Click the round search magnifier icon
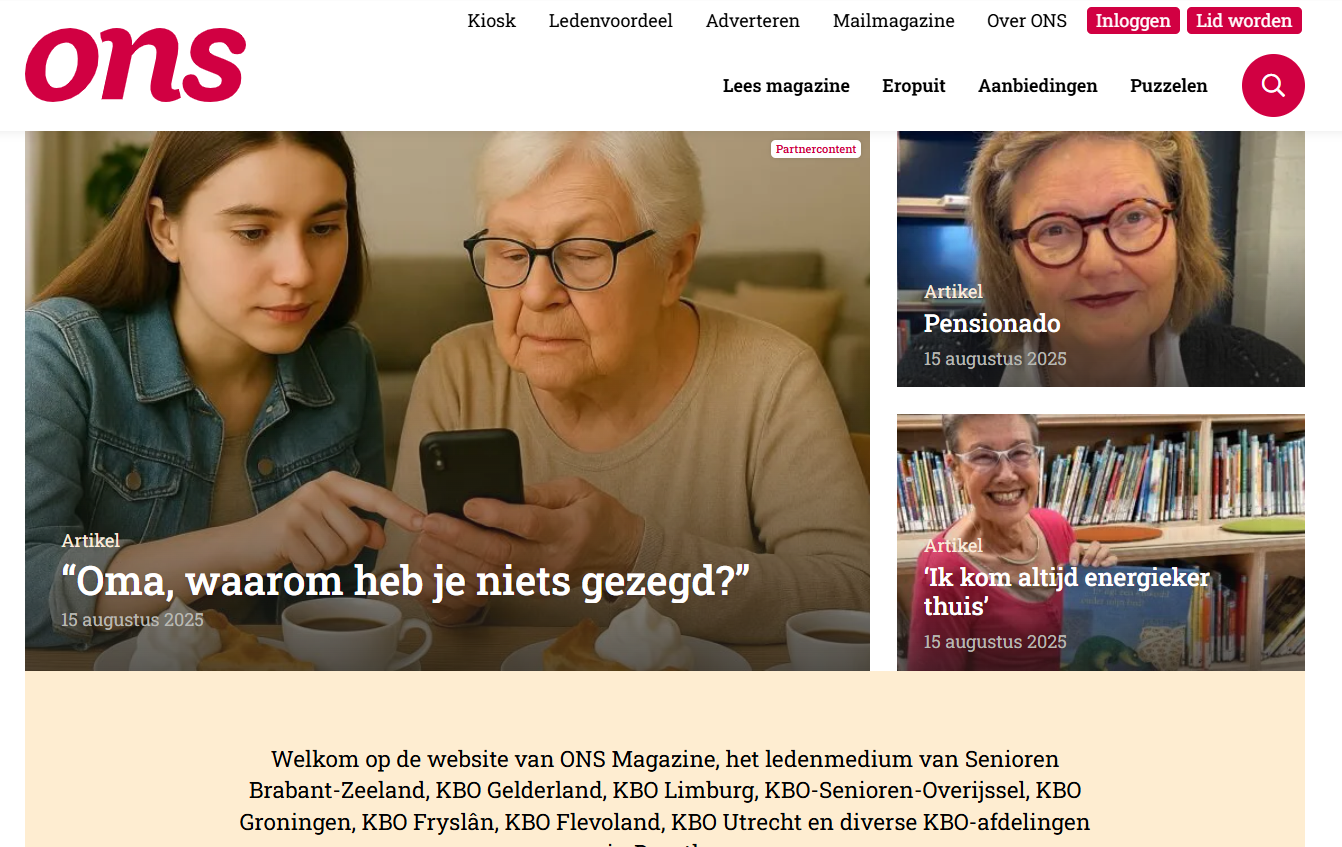Viewport: 1342px width, 847px height. click(1273, 85)
